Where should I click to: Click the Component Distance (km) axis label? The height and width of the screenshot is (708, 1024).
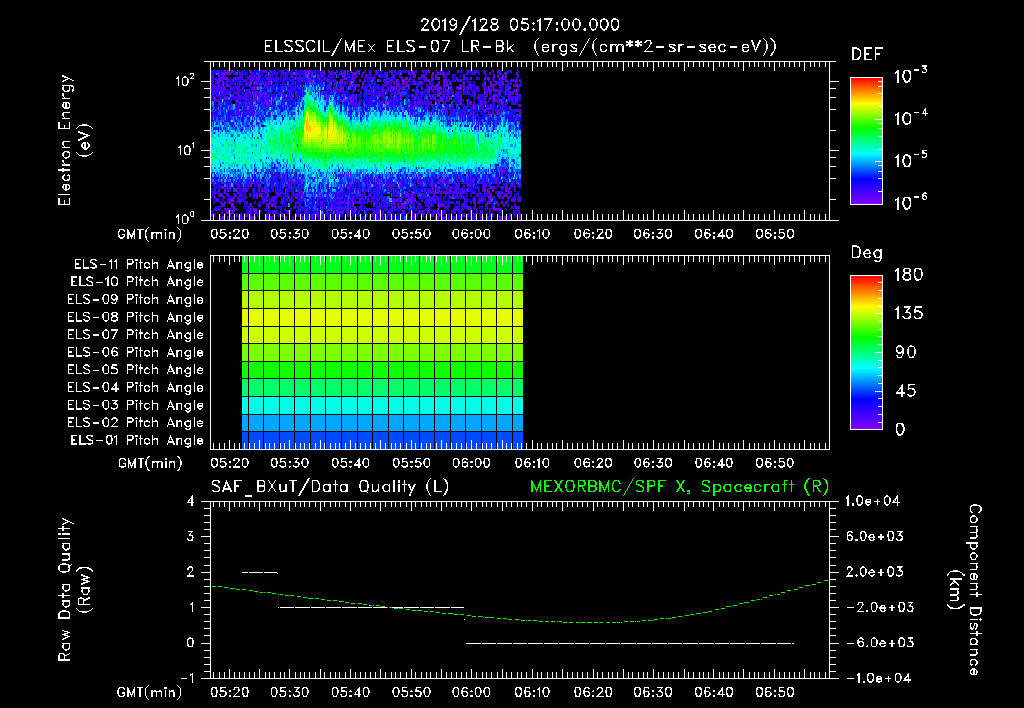pos(965,590)
